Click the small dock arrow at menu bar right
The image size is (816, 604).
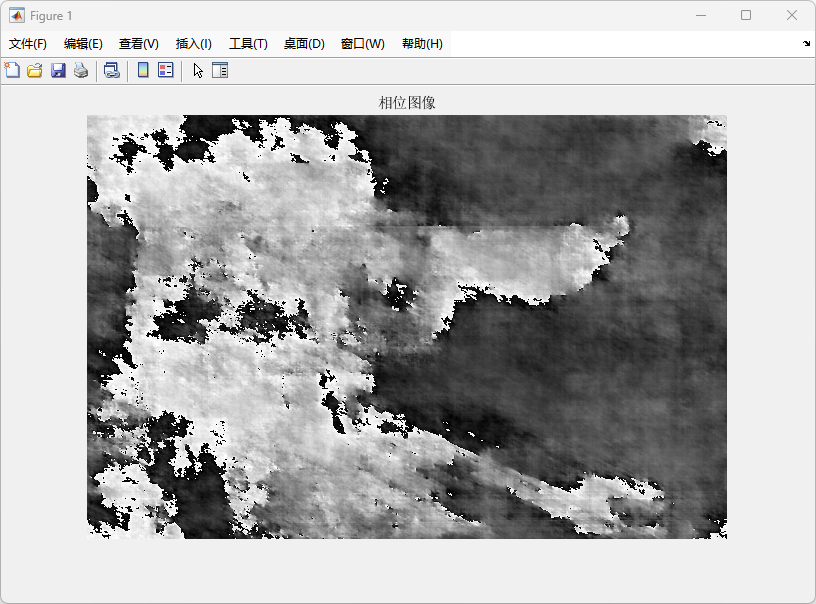coord(806,44)
